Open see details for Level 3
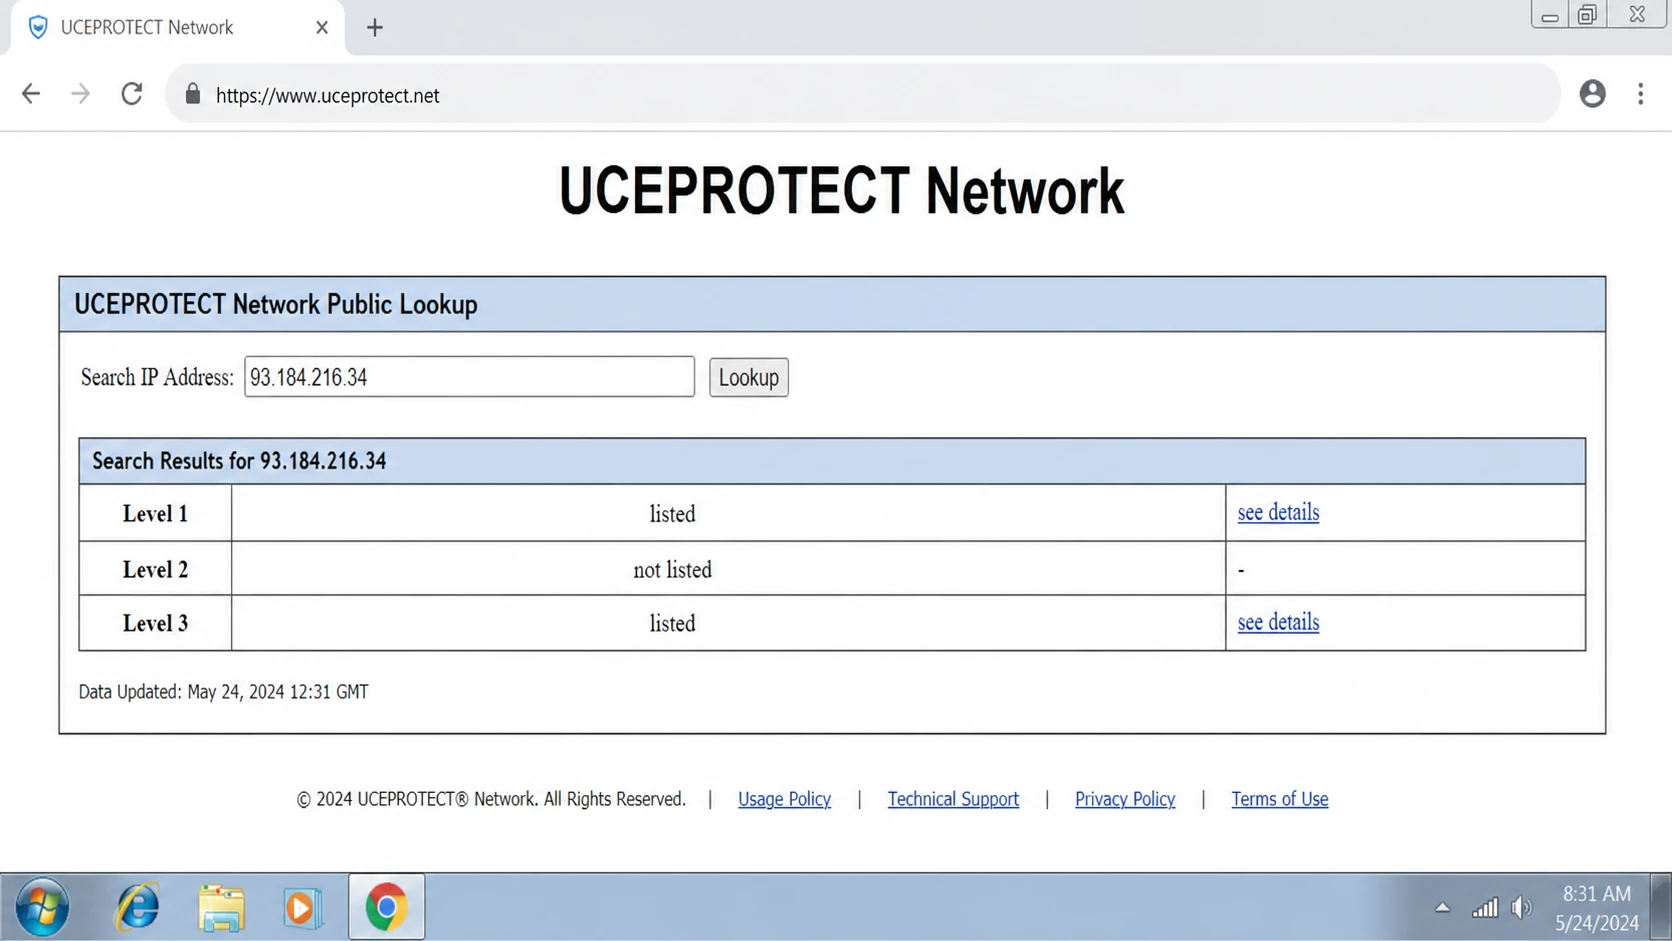Screen dimensions: 1672x941 [x=1278, y=622]
